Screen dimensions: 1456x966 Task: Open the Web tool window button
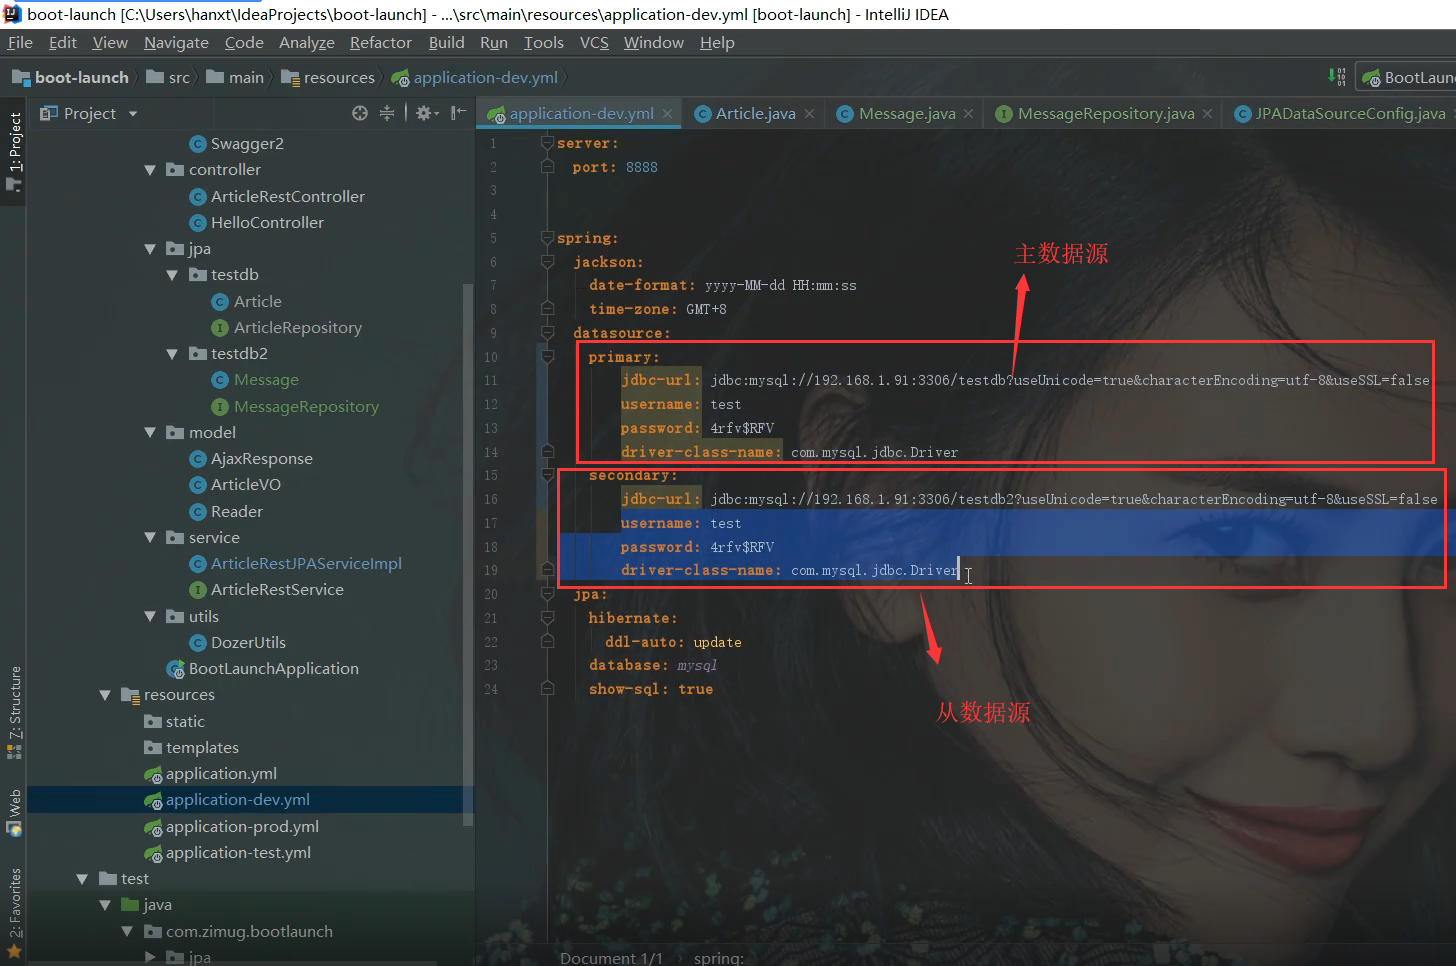click(14, 813)
